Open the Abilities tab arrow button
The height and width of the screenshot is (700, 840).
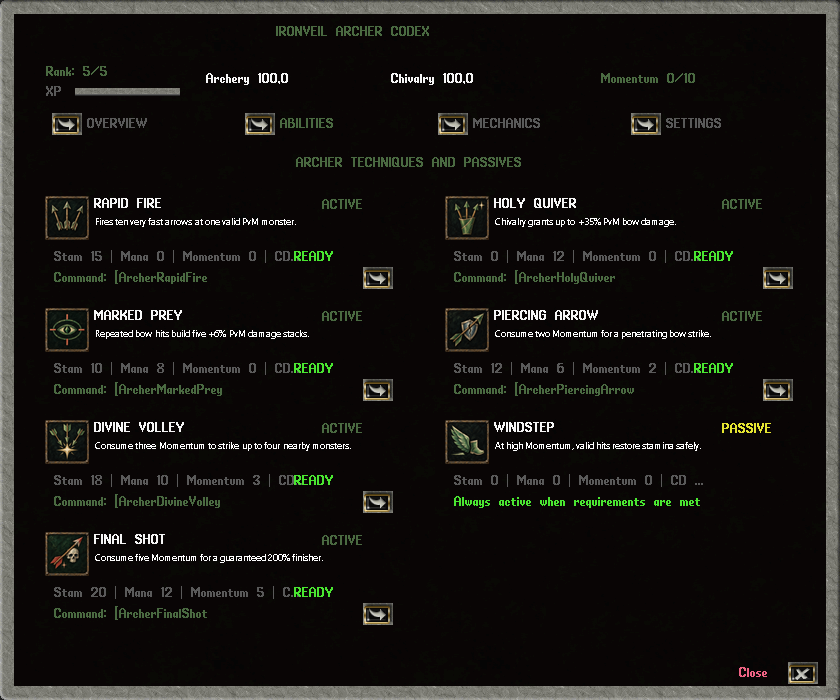(x=260, y=124)
